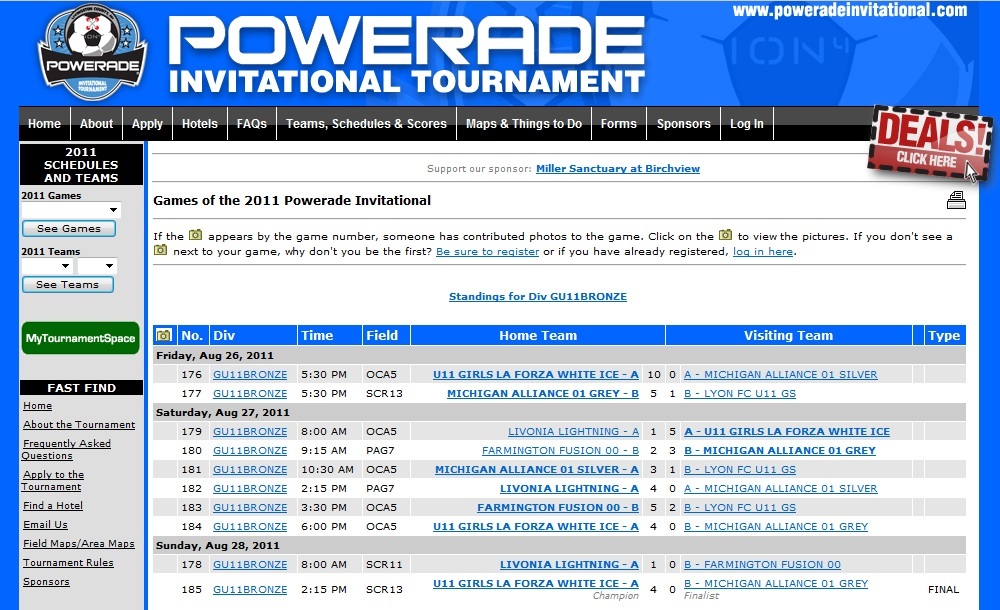Open Field Maps/Area Maps link

[79, 544]
